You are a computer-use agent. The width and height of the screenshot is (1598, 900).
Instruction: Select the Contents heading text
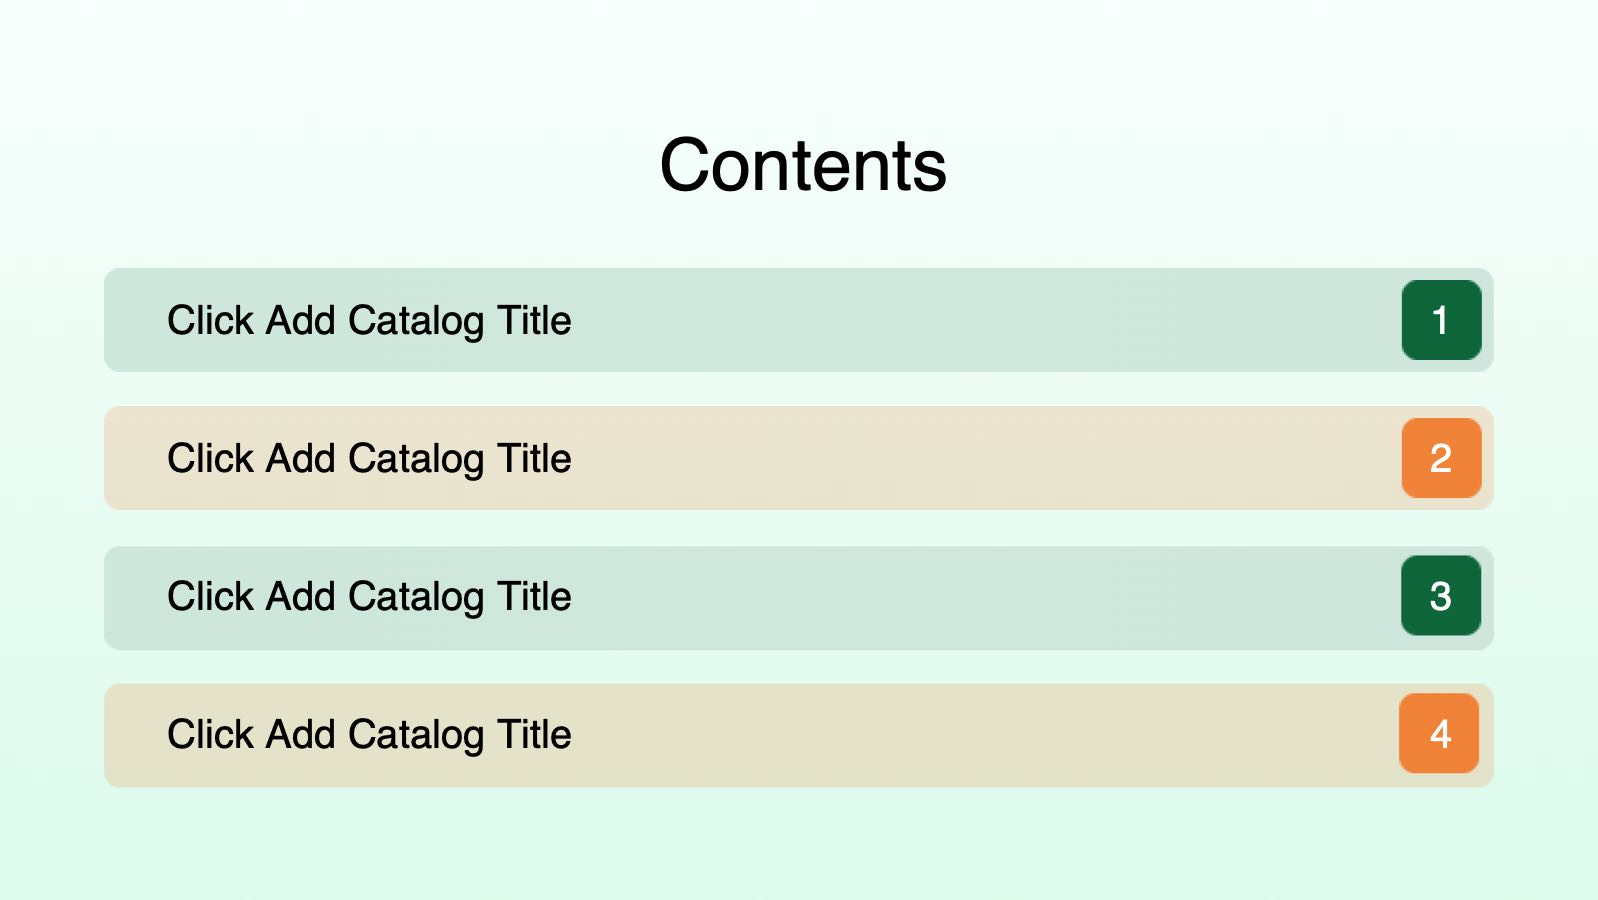(x=802, y=165)
